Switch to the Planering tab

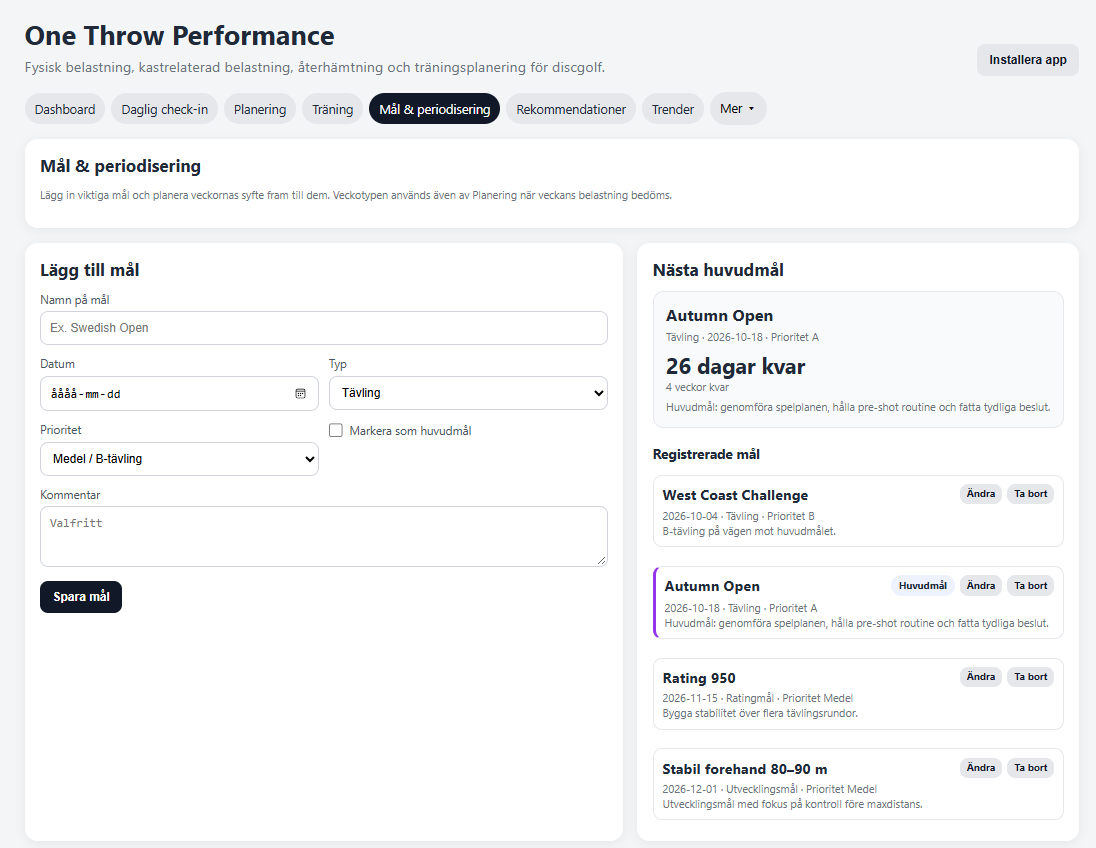tap(260, 109)
